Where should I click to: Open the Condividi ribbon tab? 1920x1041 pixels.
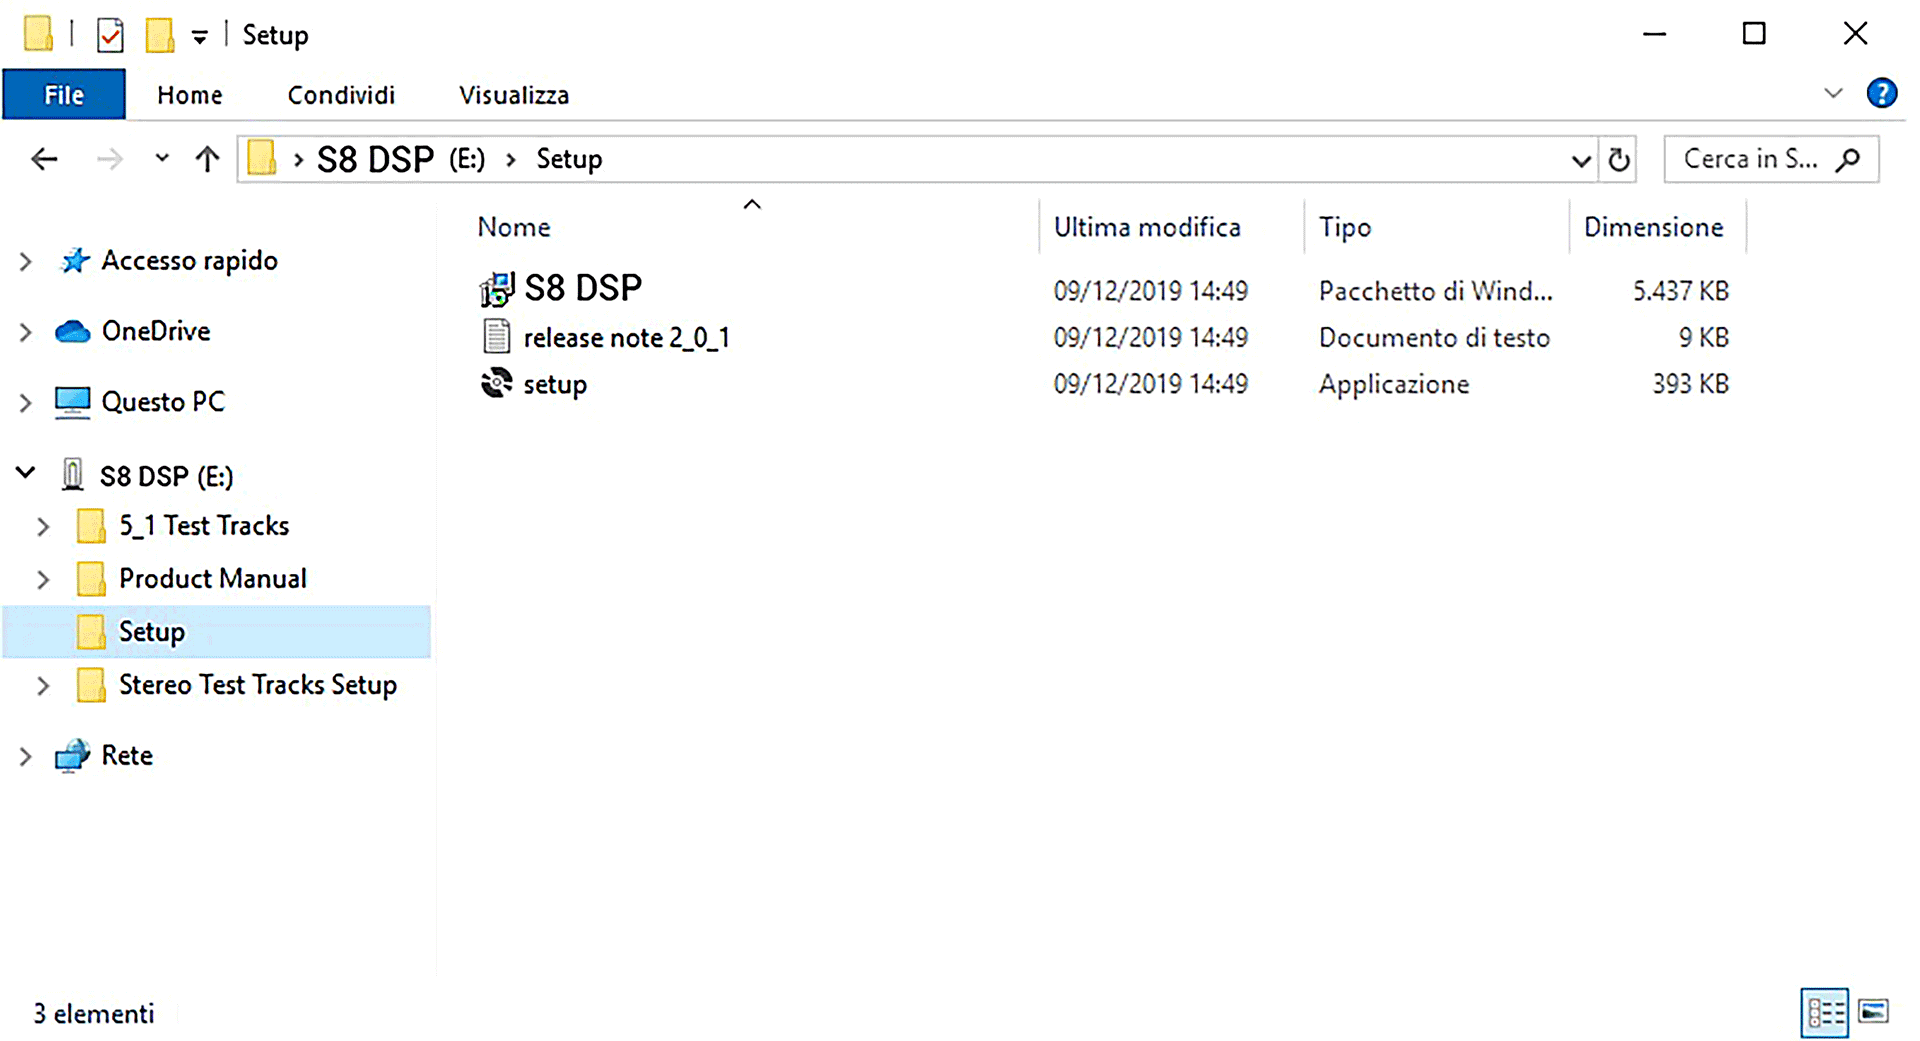tap(341, 95)
